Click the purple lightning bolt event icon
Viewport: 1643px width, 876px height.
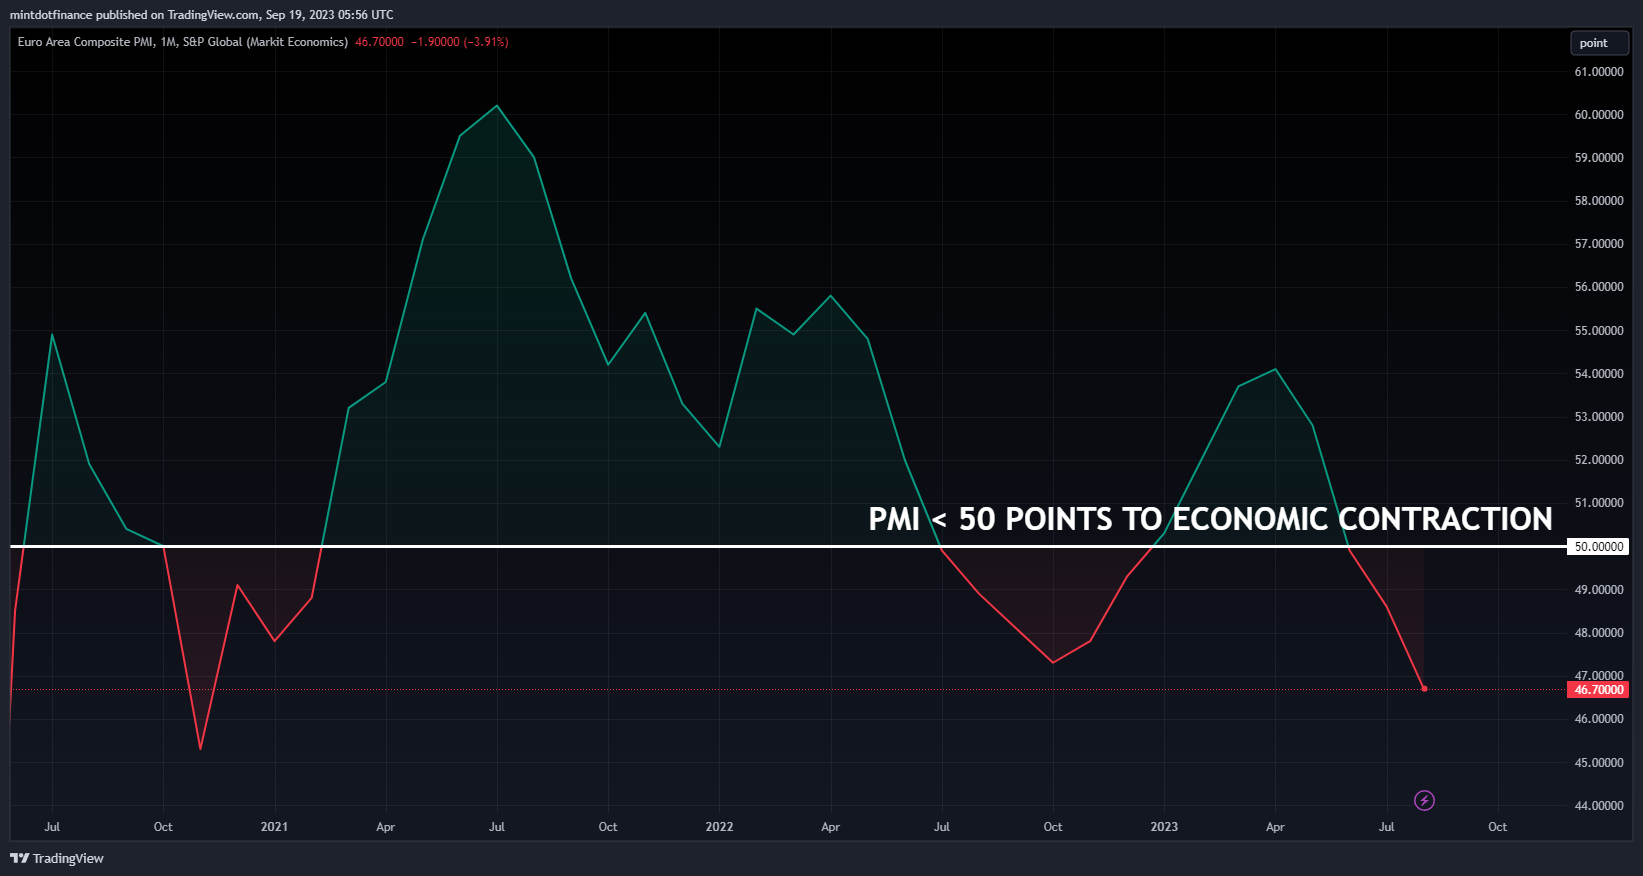[1424, 800]
